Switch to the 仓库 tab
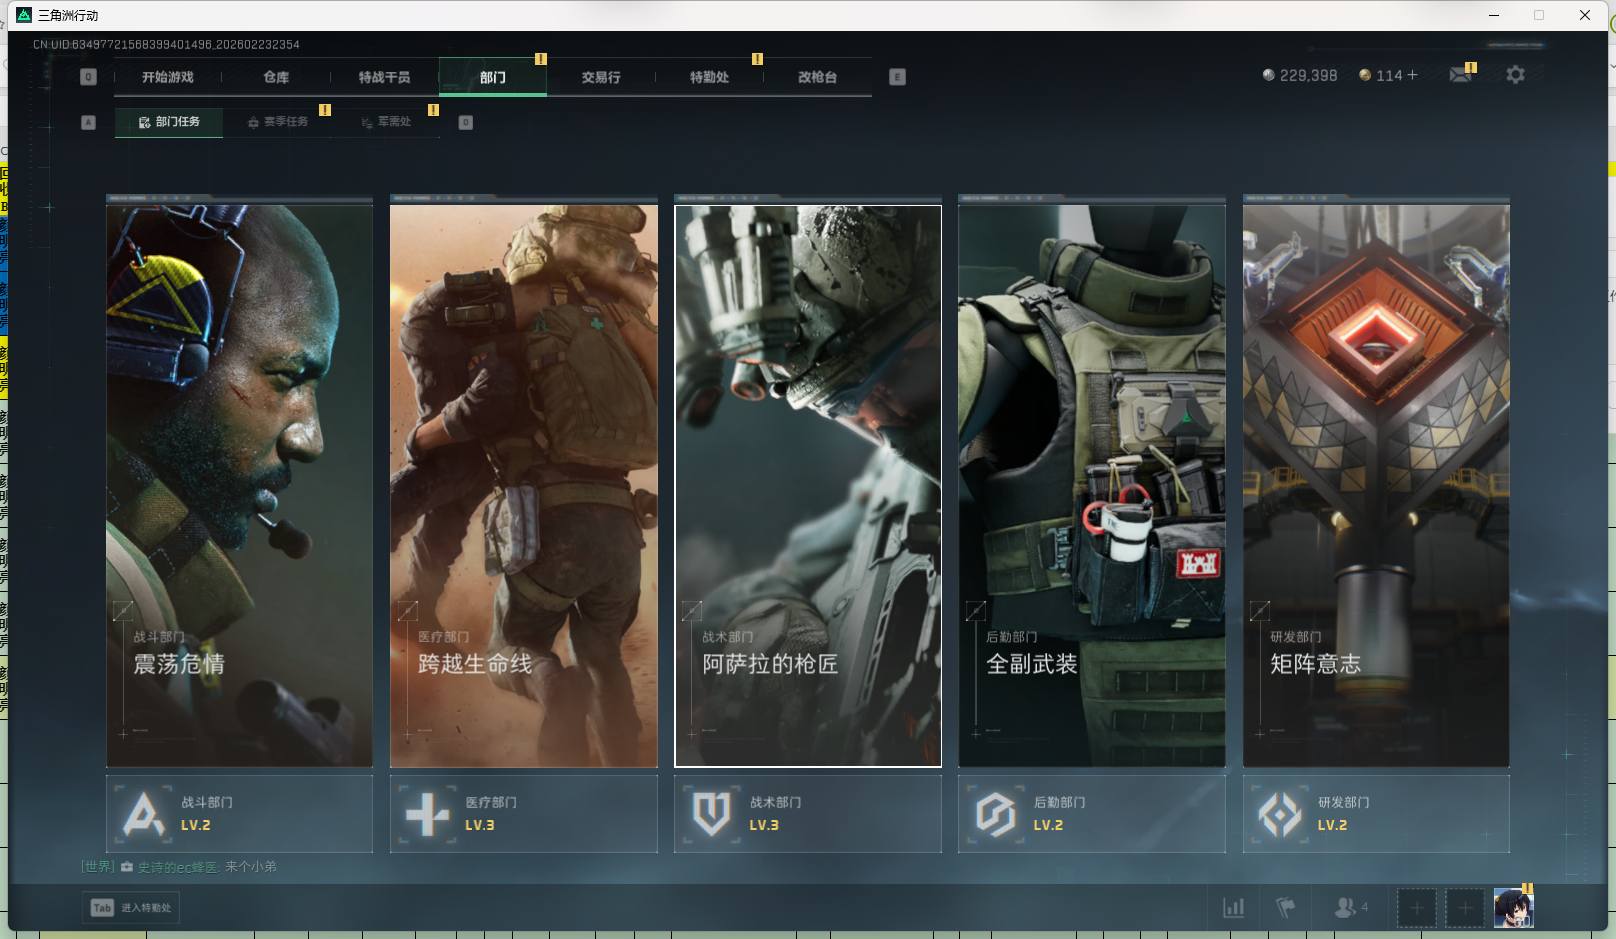The image size is (1616, 939). (276, 77)
